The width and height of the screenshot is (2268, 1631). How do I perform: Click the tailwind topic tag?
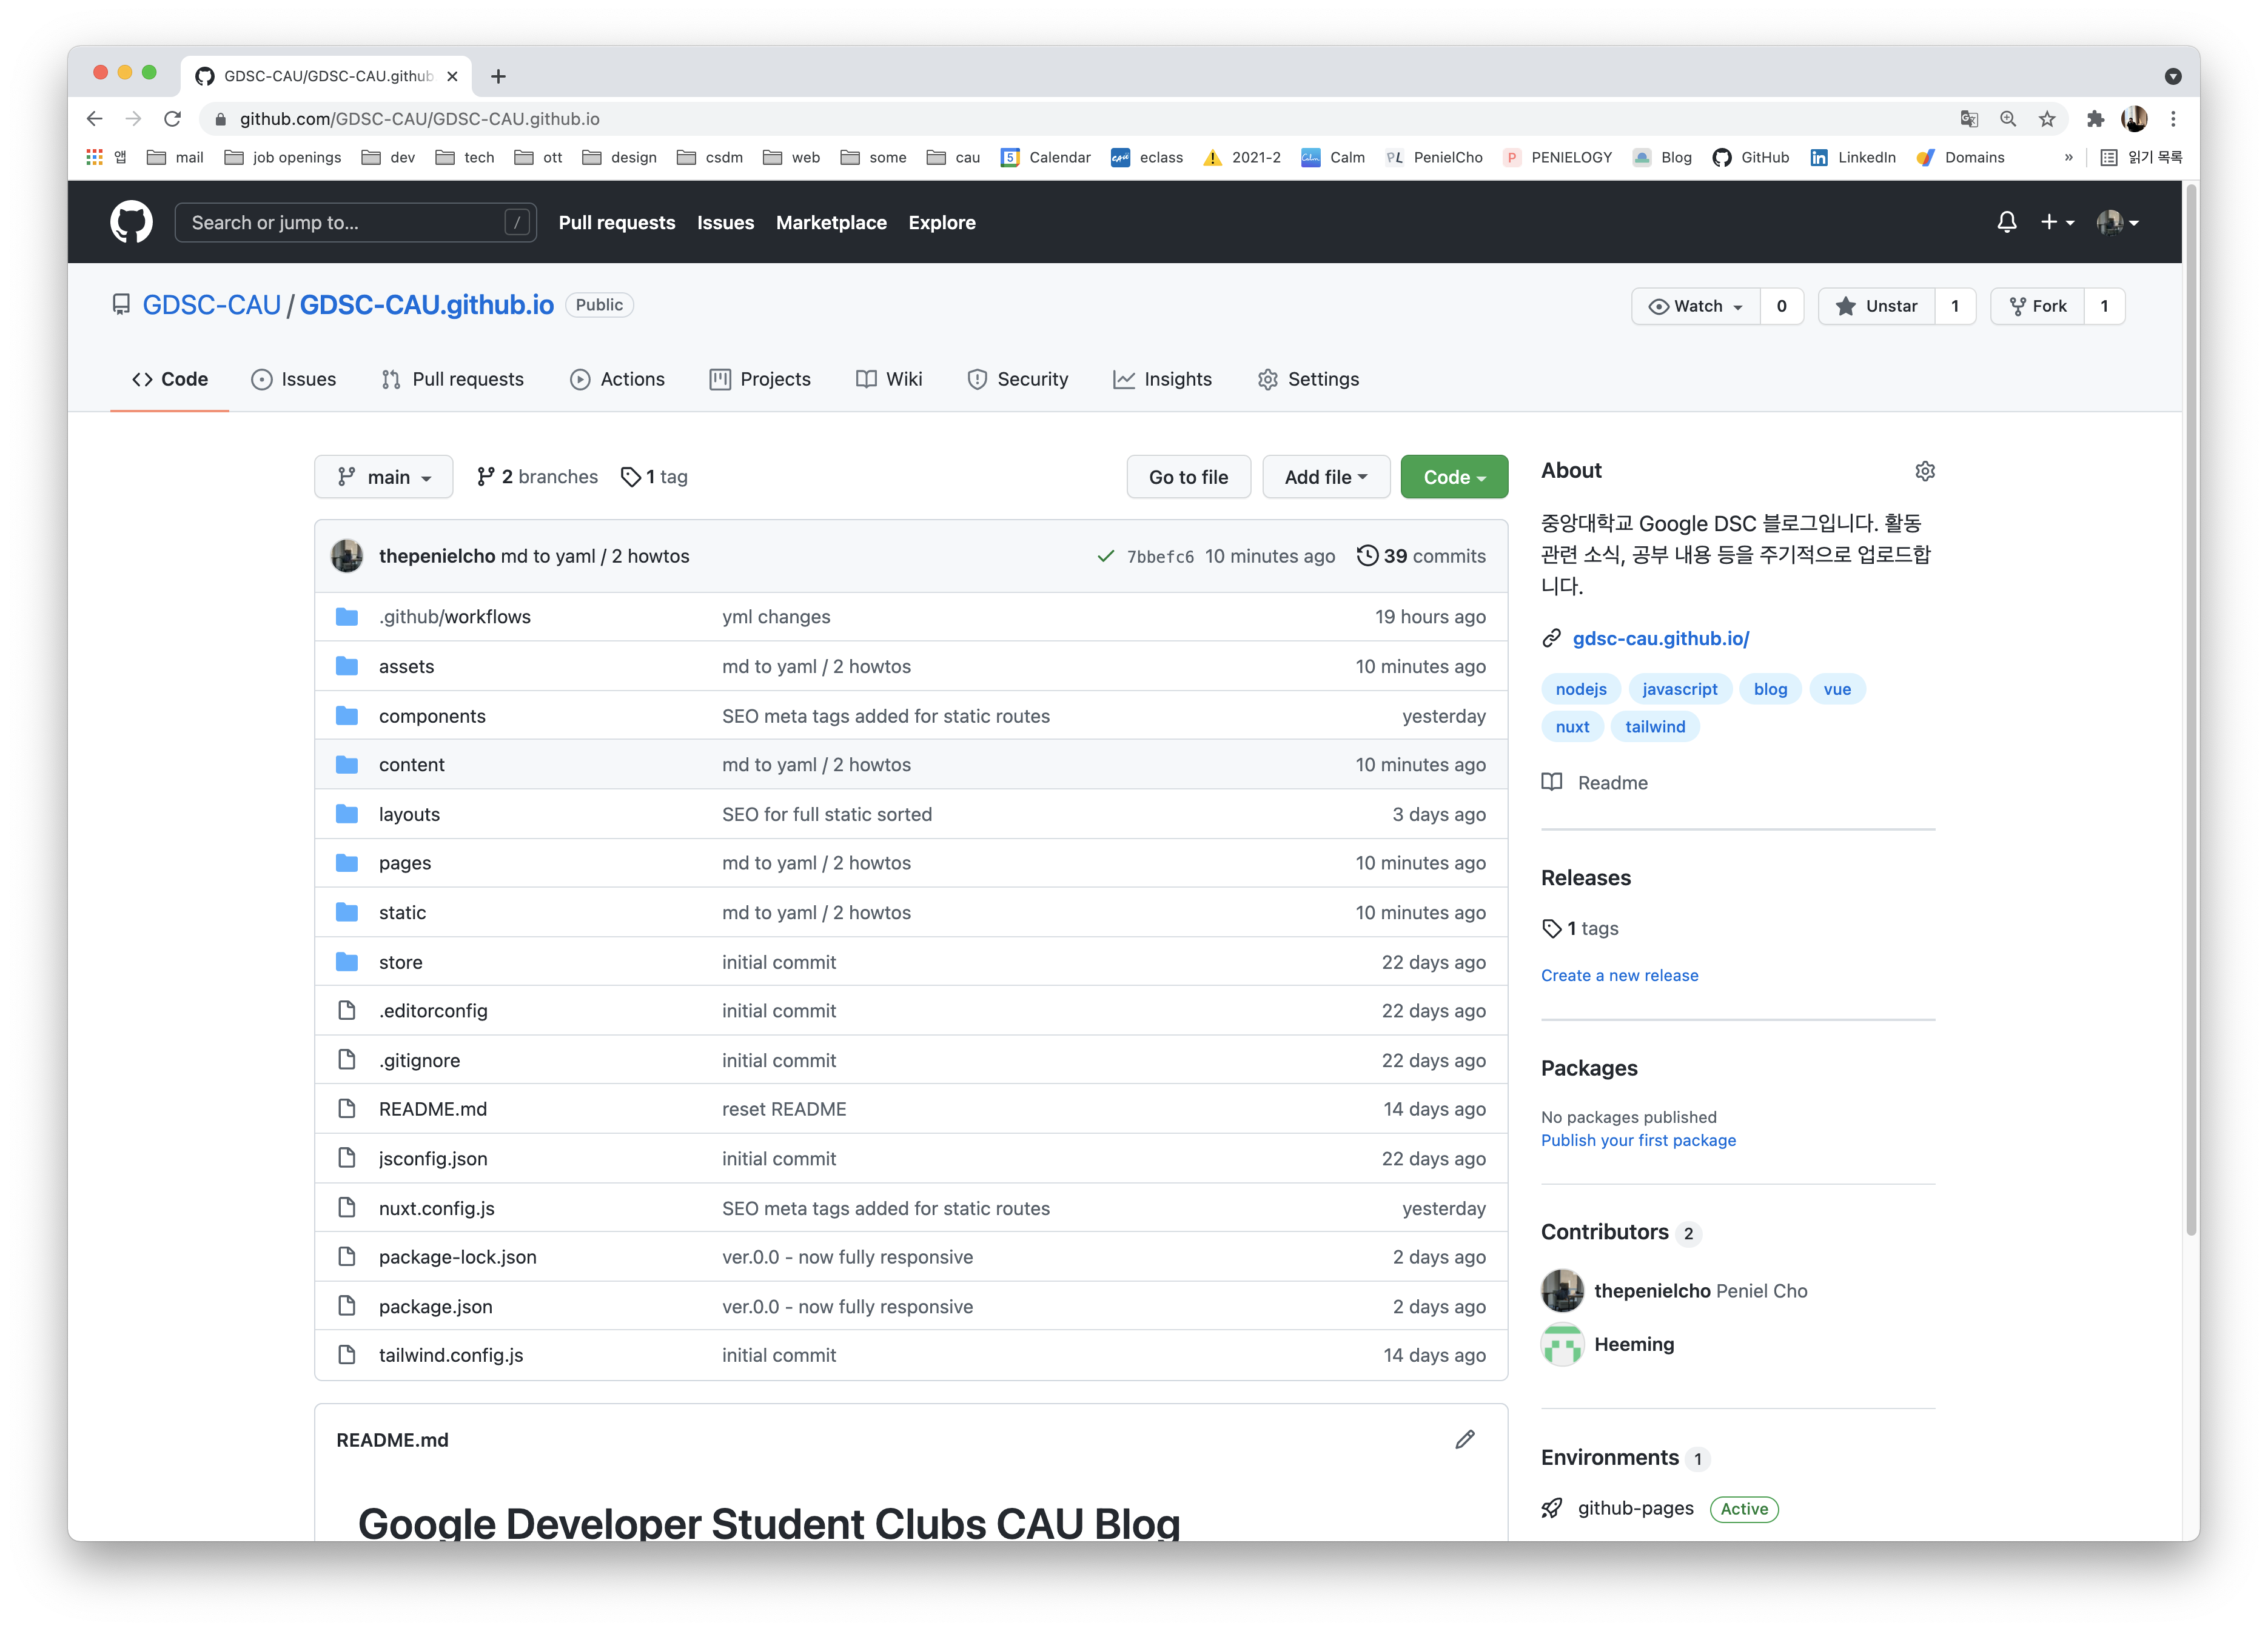(1655, 727)
